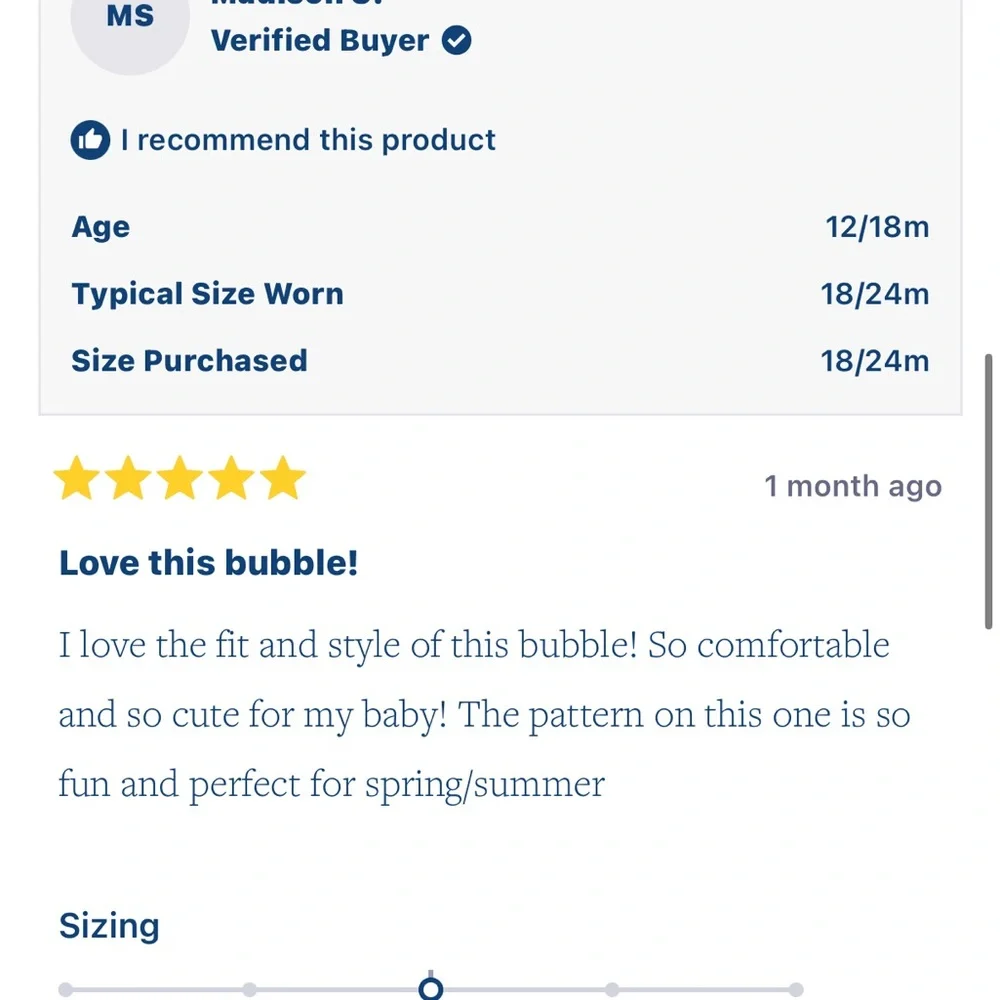Click the '1 month ago' timestamp
This screenshot has height=1000, width=1000.
tap(853, 486)
